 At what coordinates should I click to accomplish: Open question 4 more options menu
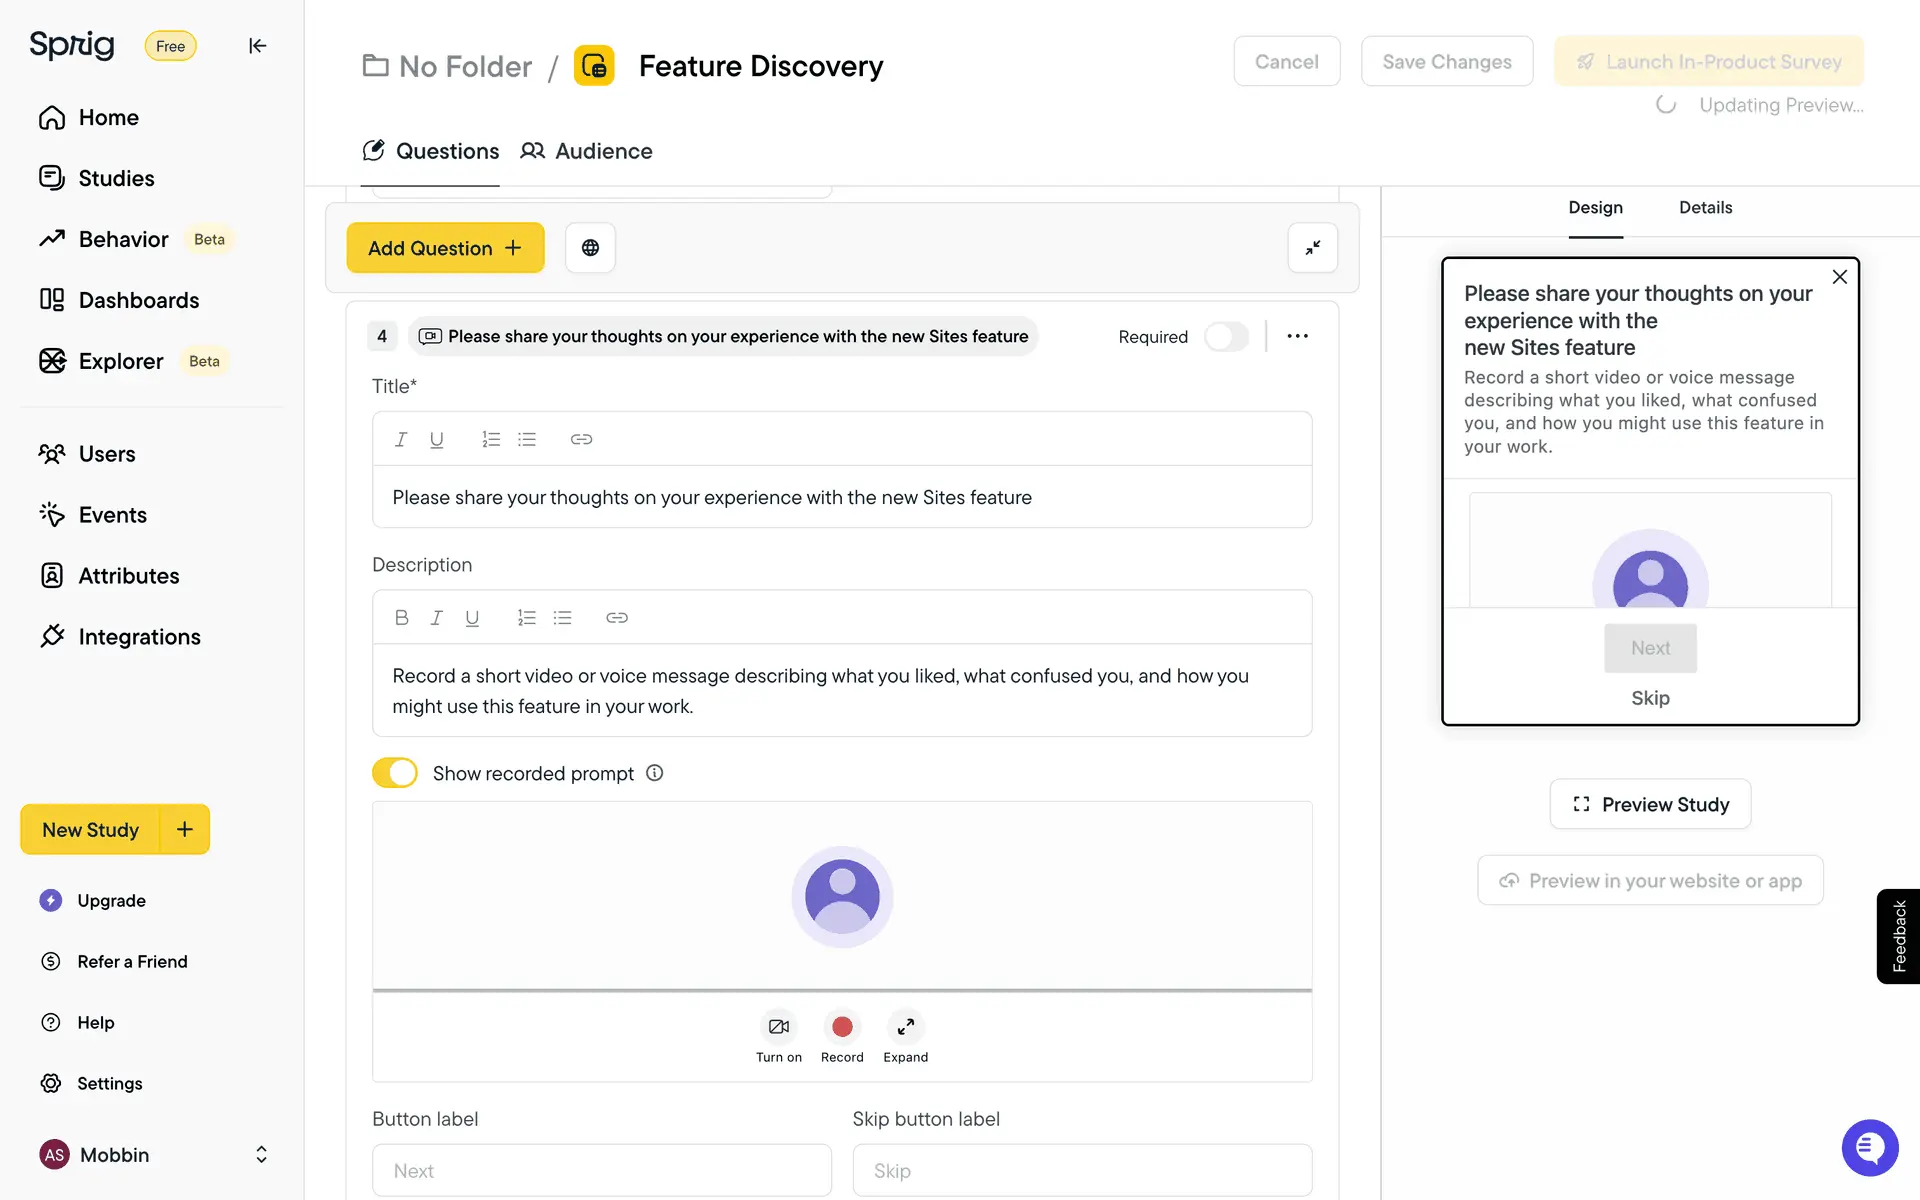coord(1297,337)
